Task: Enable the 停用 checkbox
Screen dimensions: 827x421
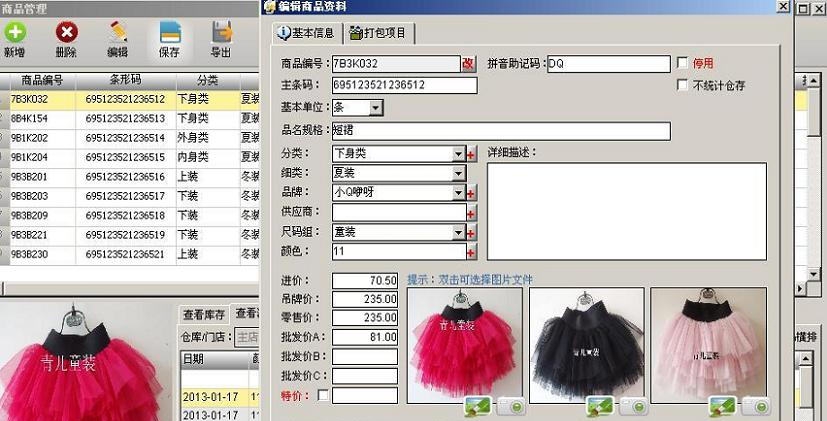Action: tap(682, 63)
